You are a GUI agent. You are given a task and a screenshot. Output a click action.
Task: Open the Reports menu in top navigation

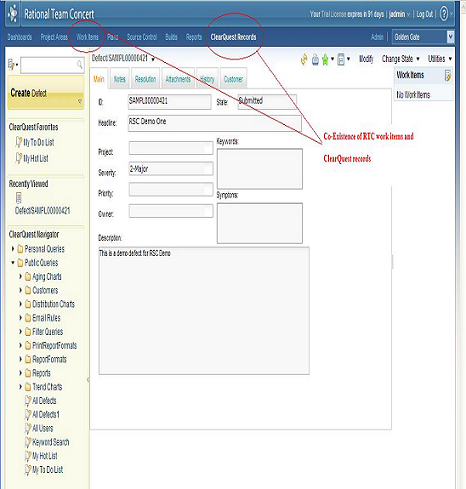click(194, 37)
